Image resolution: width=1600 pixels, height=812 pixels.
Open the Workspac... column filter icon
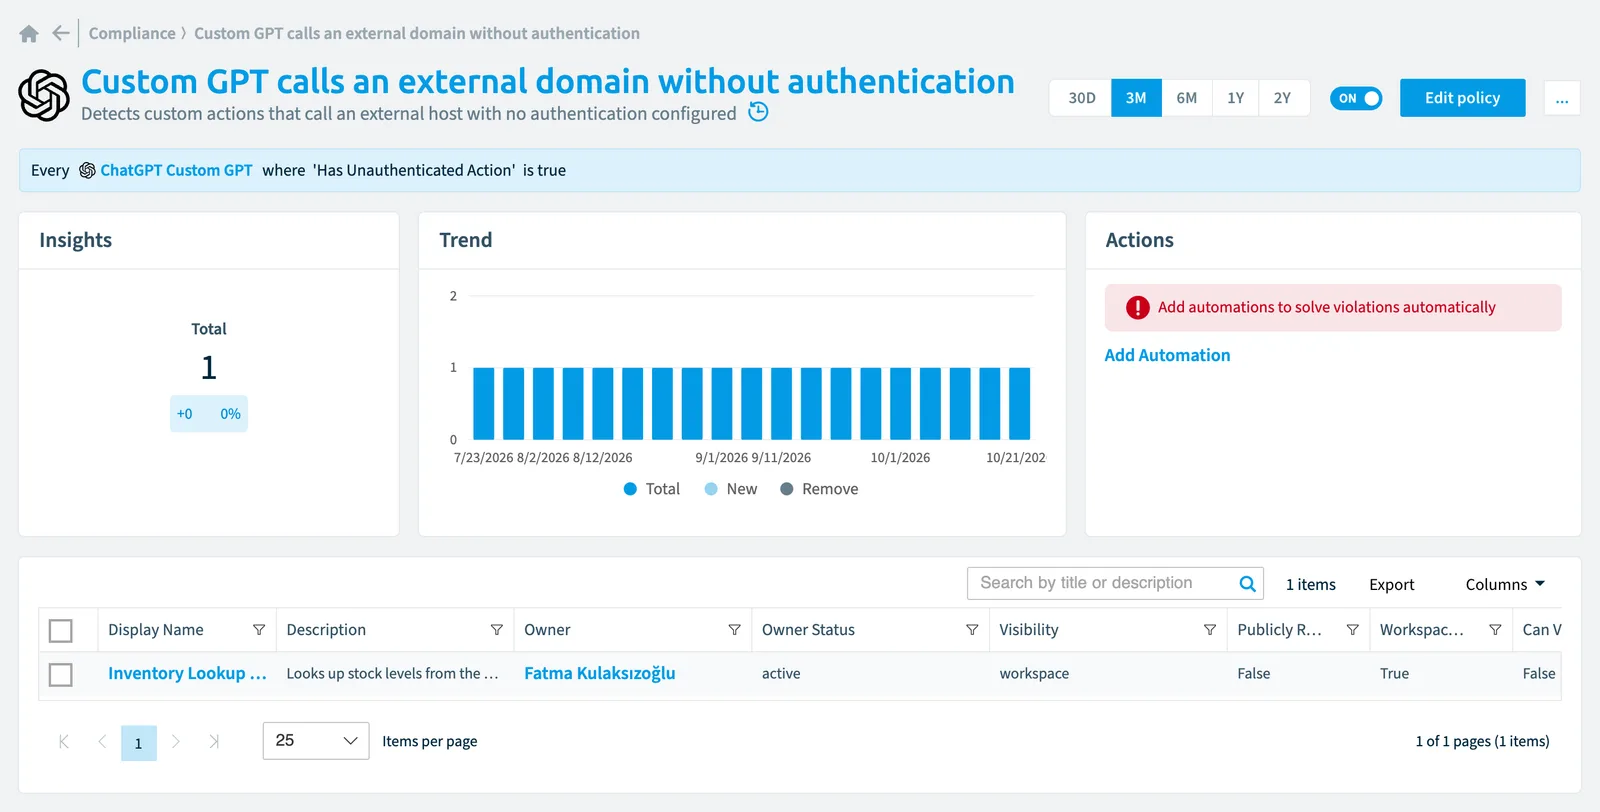tap(1495, 630)
